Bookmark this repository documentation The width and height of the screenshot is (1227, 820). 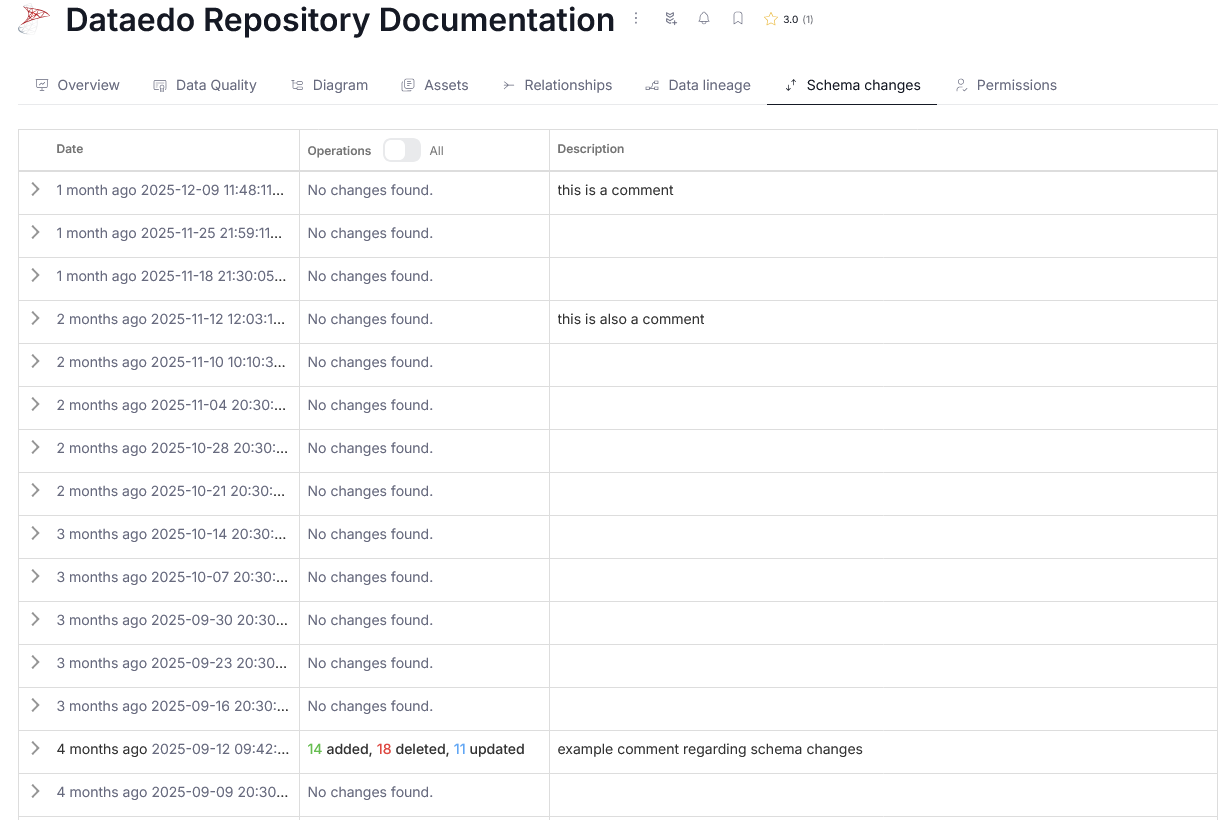coord(738,19)
